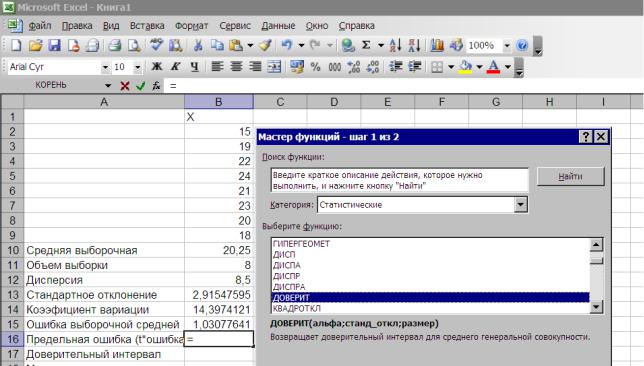The image size is (644, 366).
Task: Toggle underline formatting (Ч)
Action: 194,67
